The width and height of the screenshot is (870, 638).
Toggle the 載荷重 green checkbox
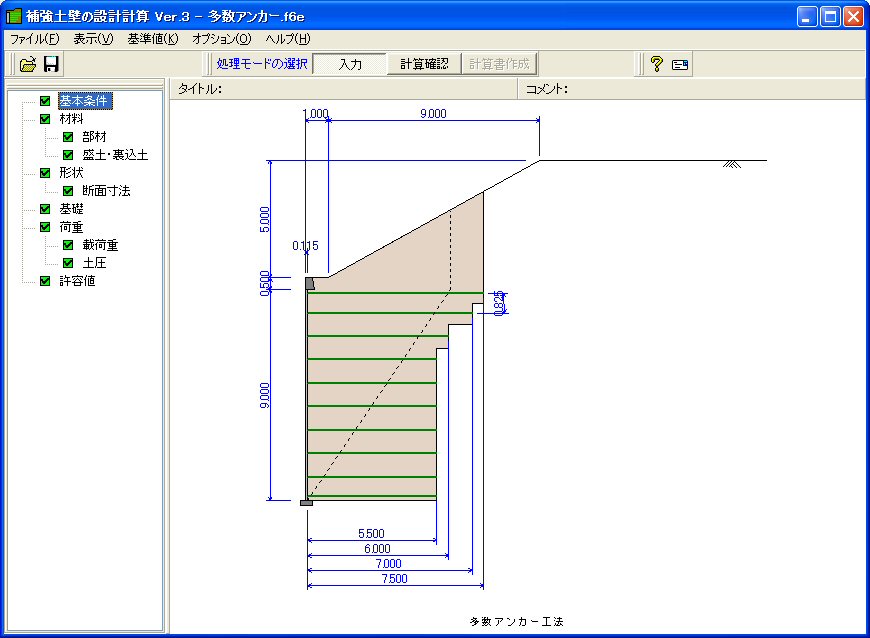click(68, 245)
